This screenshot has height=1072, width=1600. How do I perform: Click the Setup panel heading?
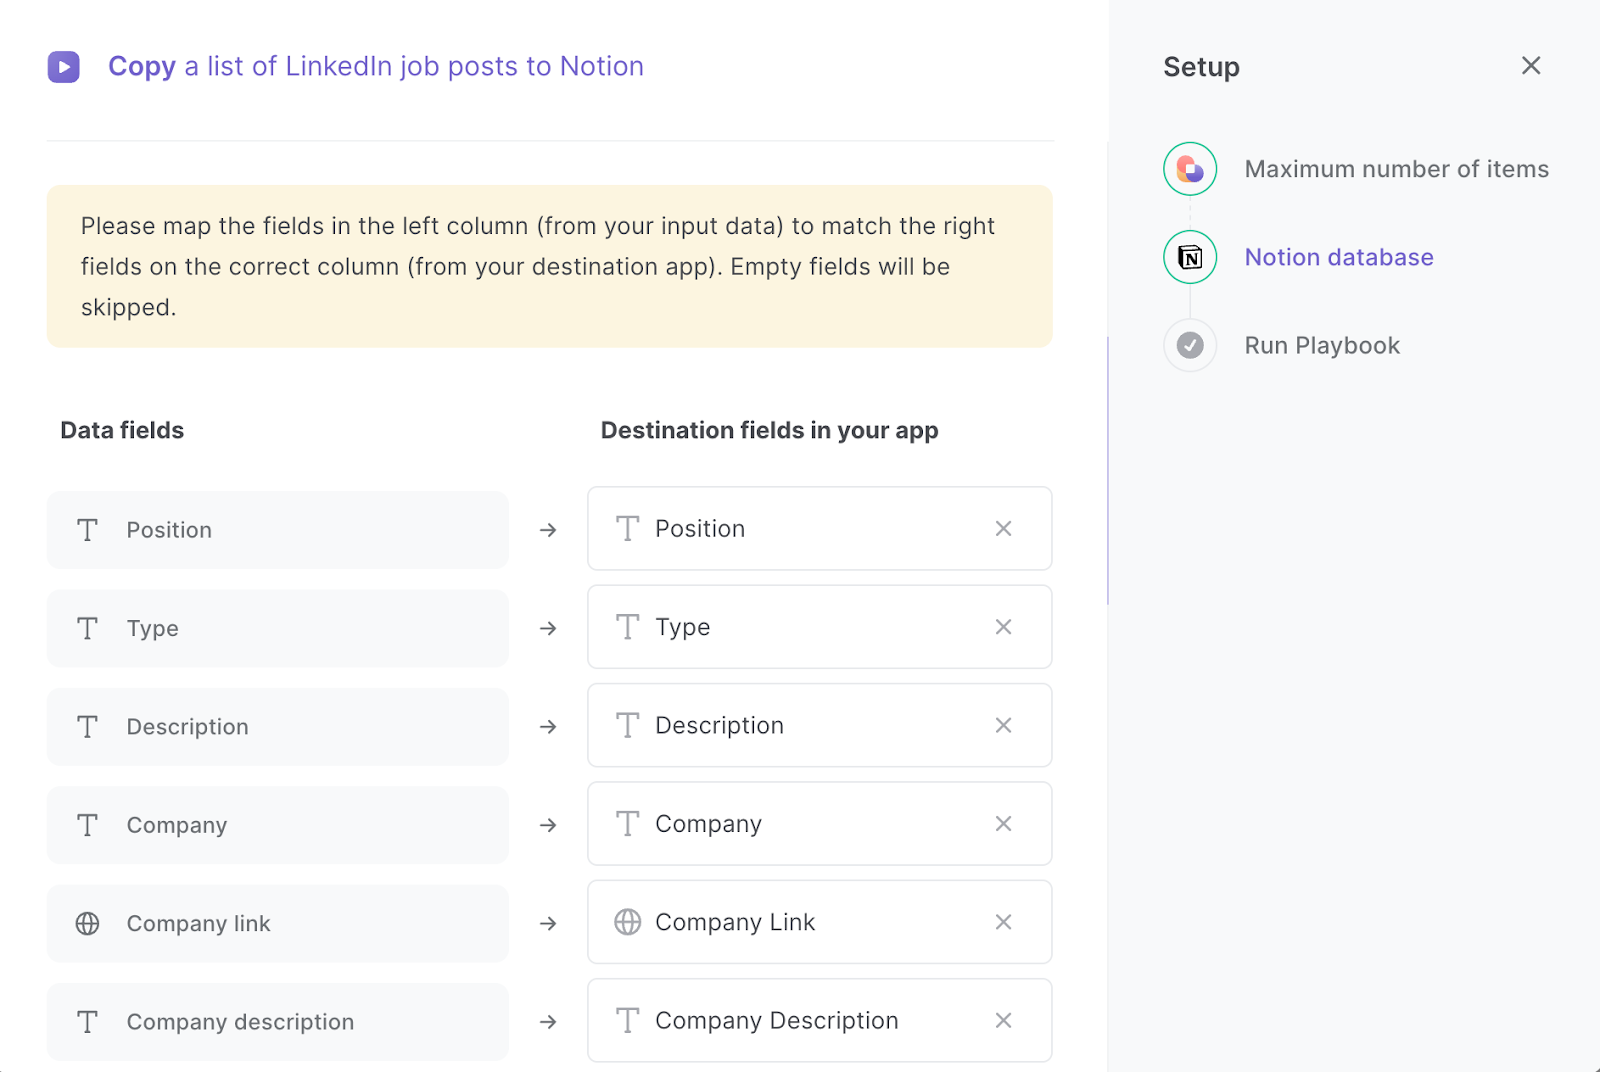(x=1201, y=67)
